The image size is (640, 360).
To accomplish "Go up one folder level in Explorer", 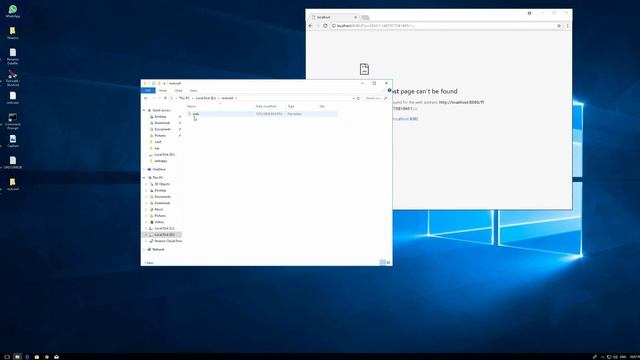I will 165,98.
